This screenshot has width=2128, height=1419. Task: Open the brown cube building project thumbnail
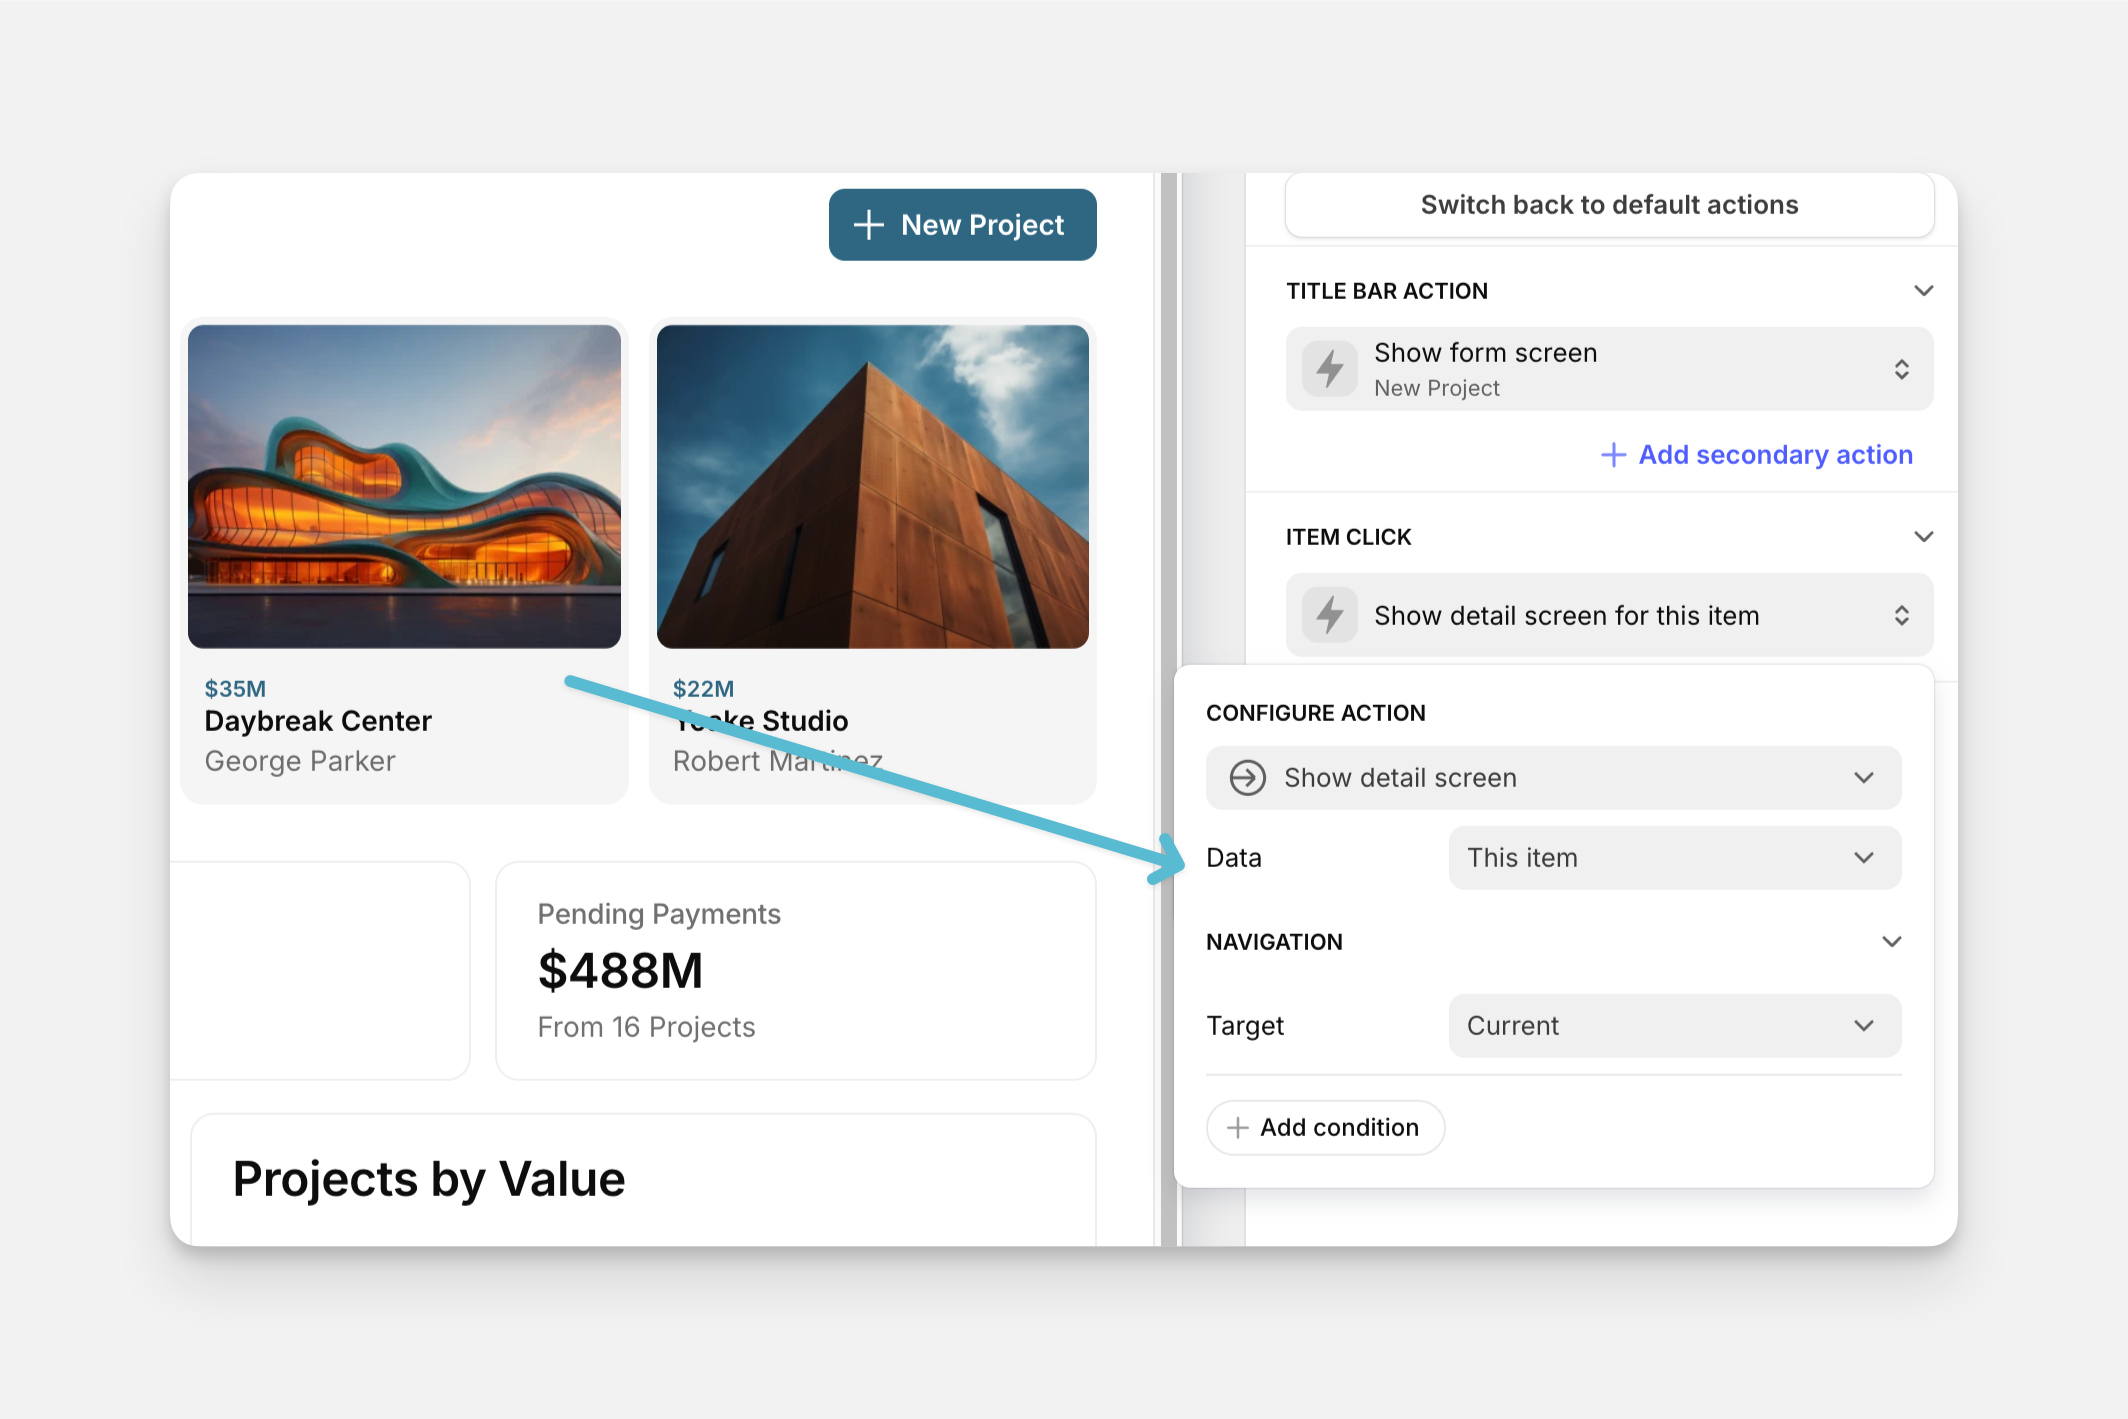click(x=872, y=487)
